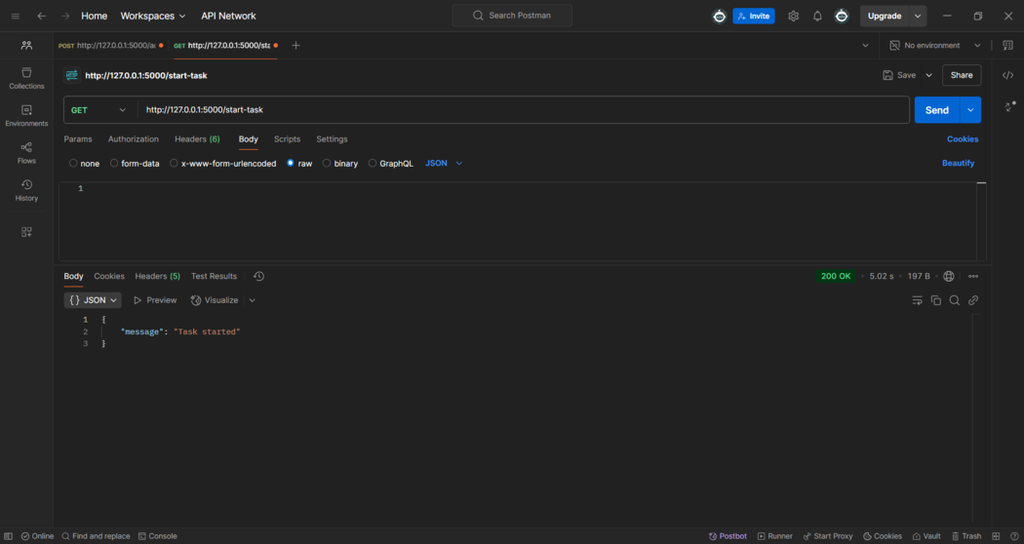Click the Beautify link
1024x544 pixels.
[x=957, y=163]
